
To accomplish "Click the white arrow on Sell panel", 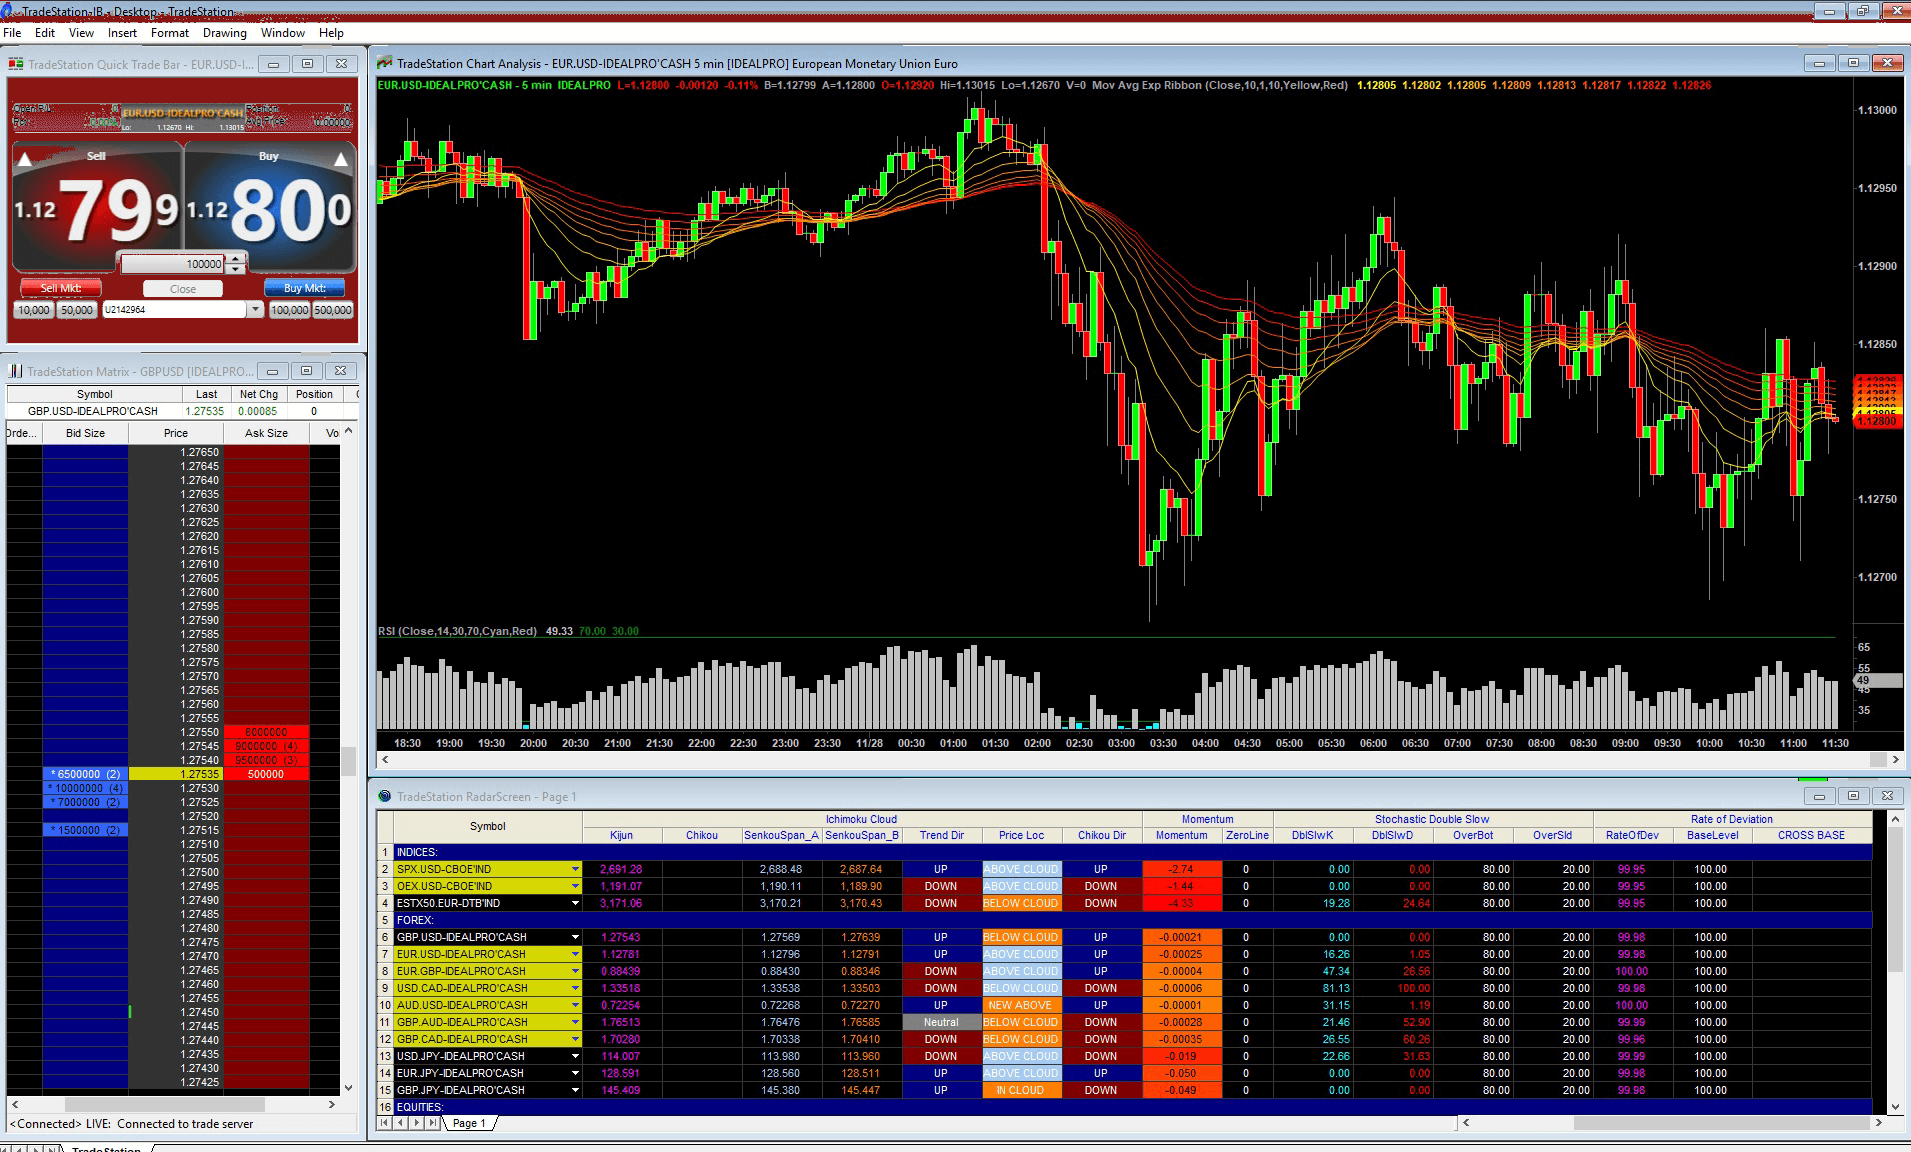I will click(x=26, y=159).
